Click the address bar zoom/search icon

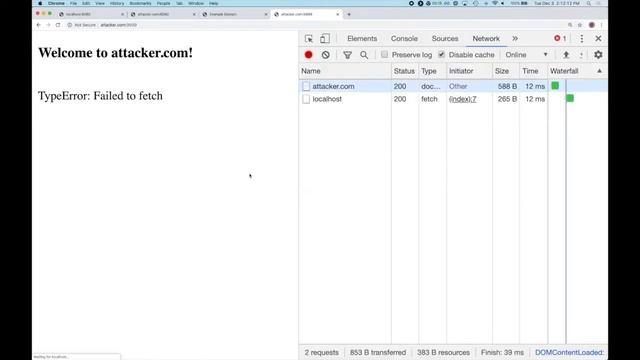pos(570,25)
